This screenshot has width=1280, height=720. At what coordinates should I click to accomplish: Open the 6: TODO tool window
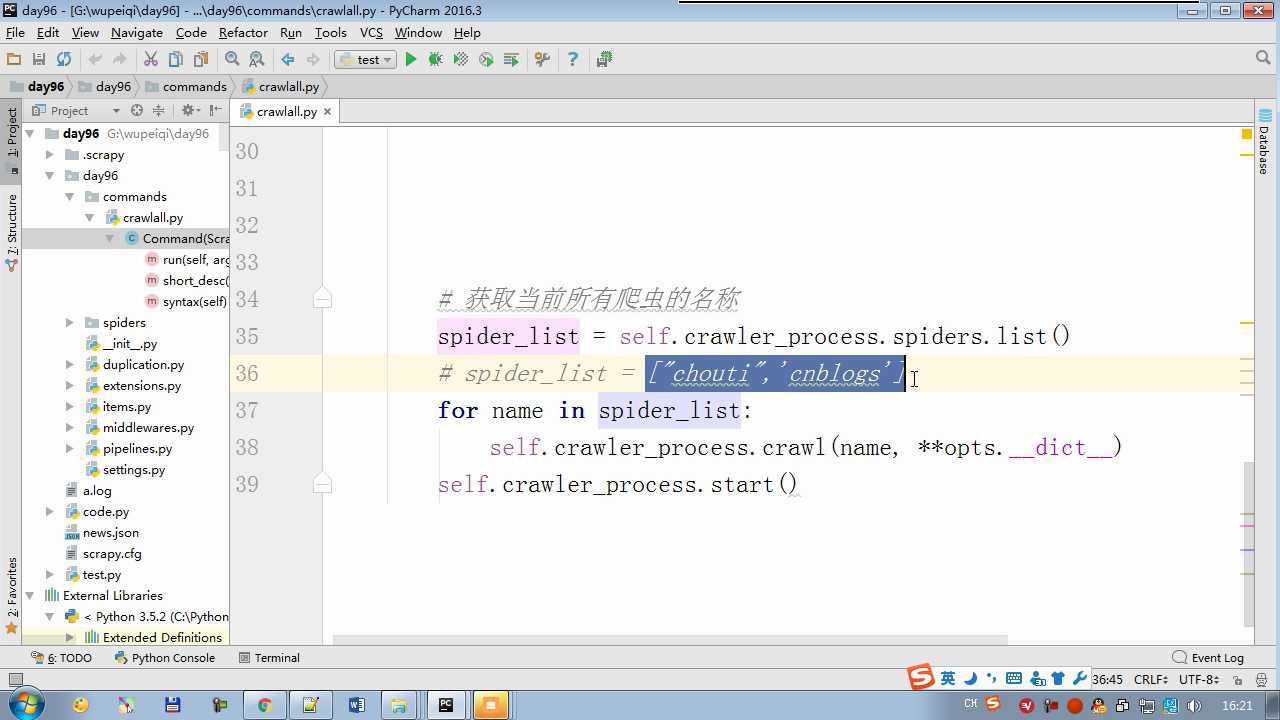pos(62,658)
